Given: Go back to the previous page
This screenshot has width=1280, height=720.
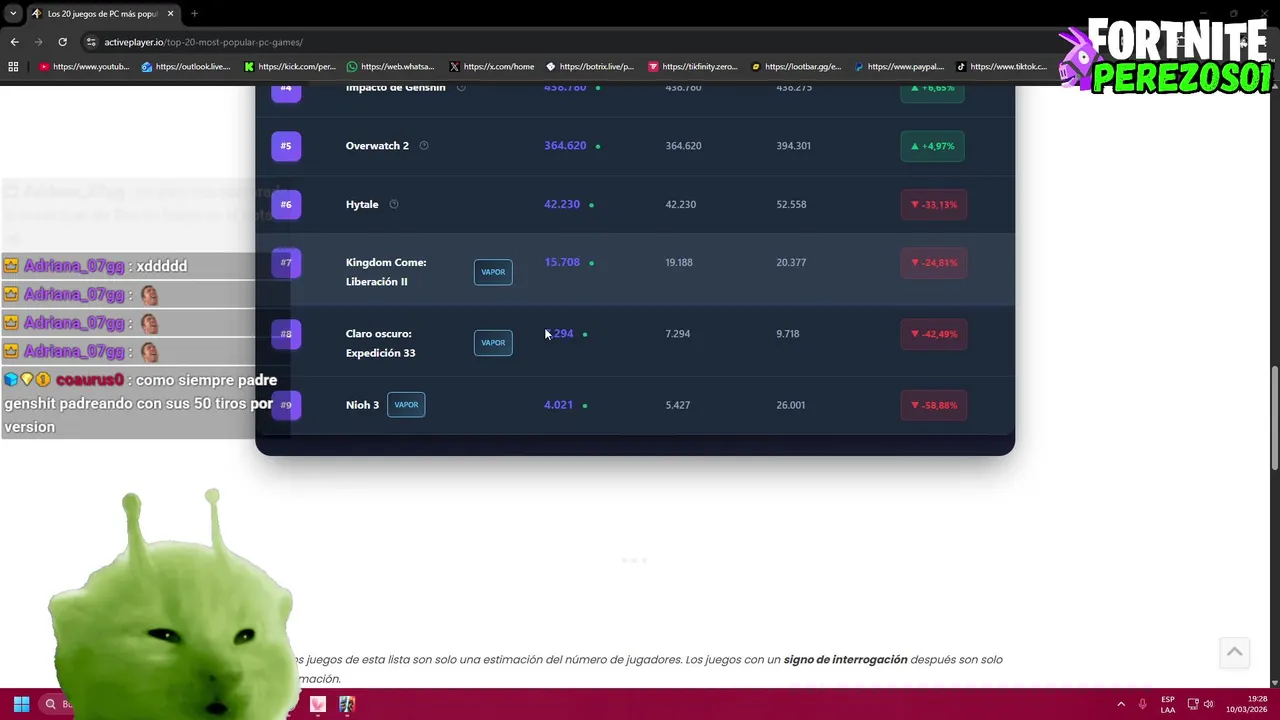Looking at the screenshot, I should (14, 42).
